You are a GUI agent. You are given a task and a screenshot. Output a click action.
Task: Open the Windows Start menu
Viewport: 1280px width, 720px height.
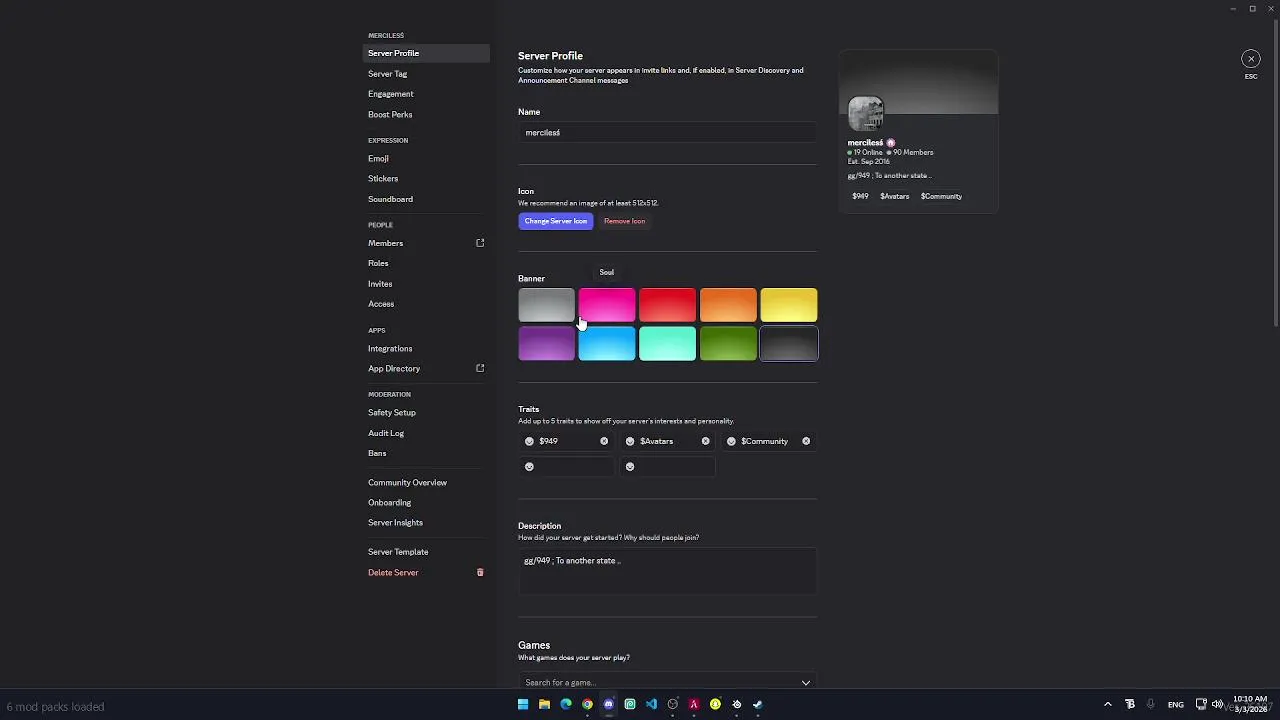(523, 704)
